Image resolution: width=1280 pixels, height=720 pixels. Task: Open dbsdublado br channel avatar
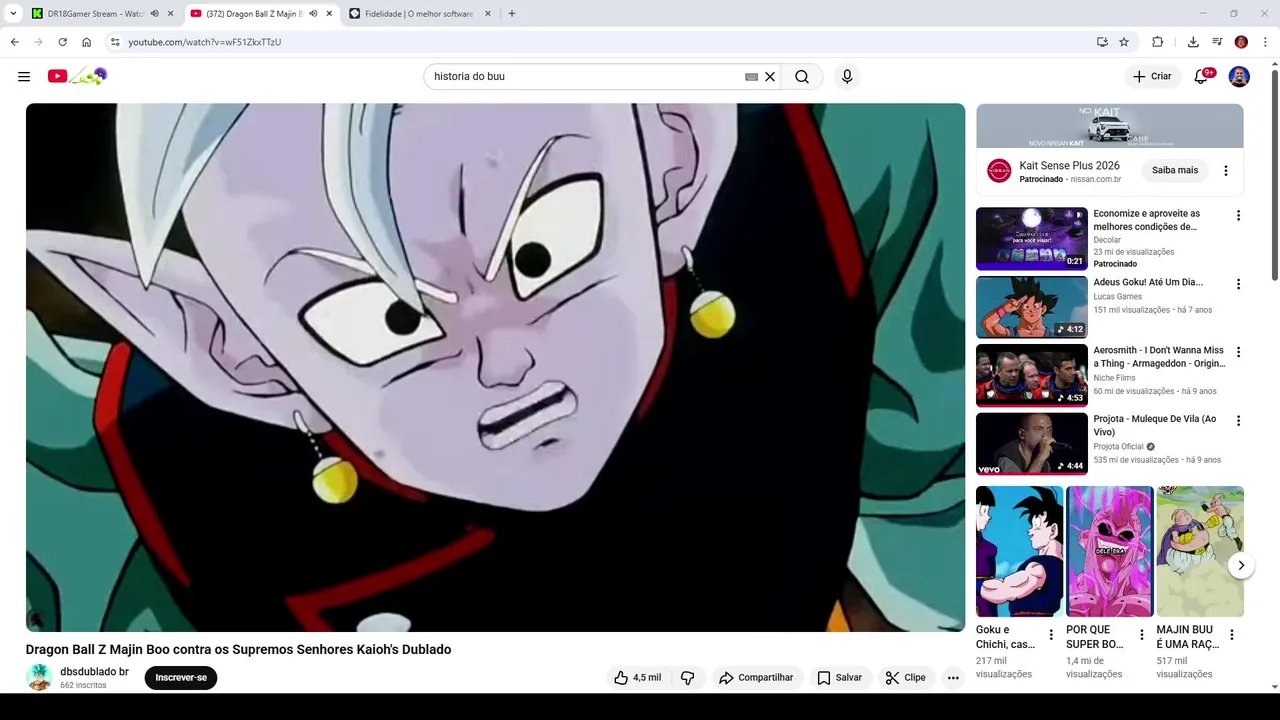tap(39, 678)
